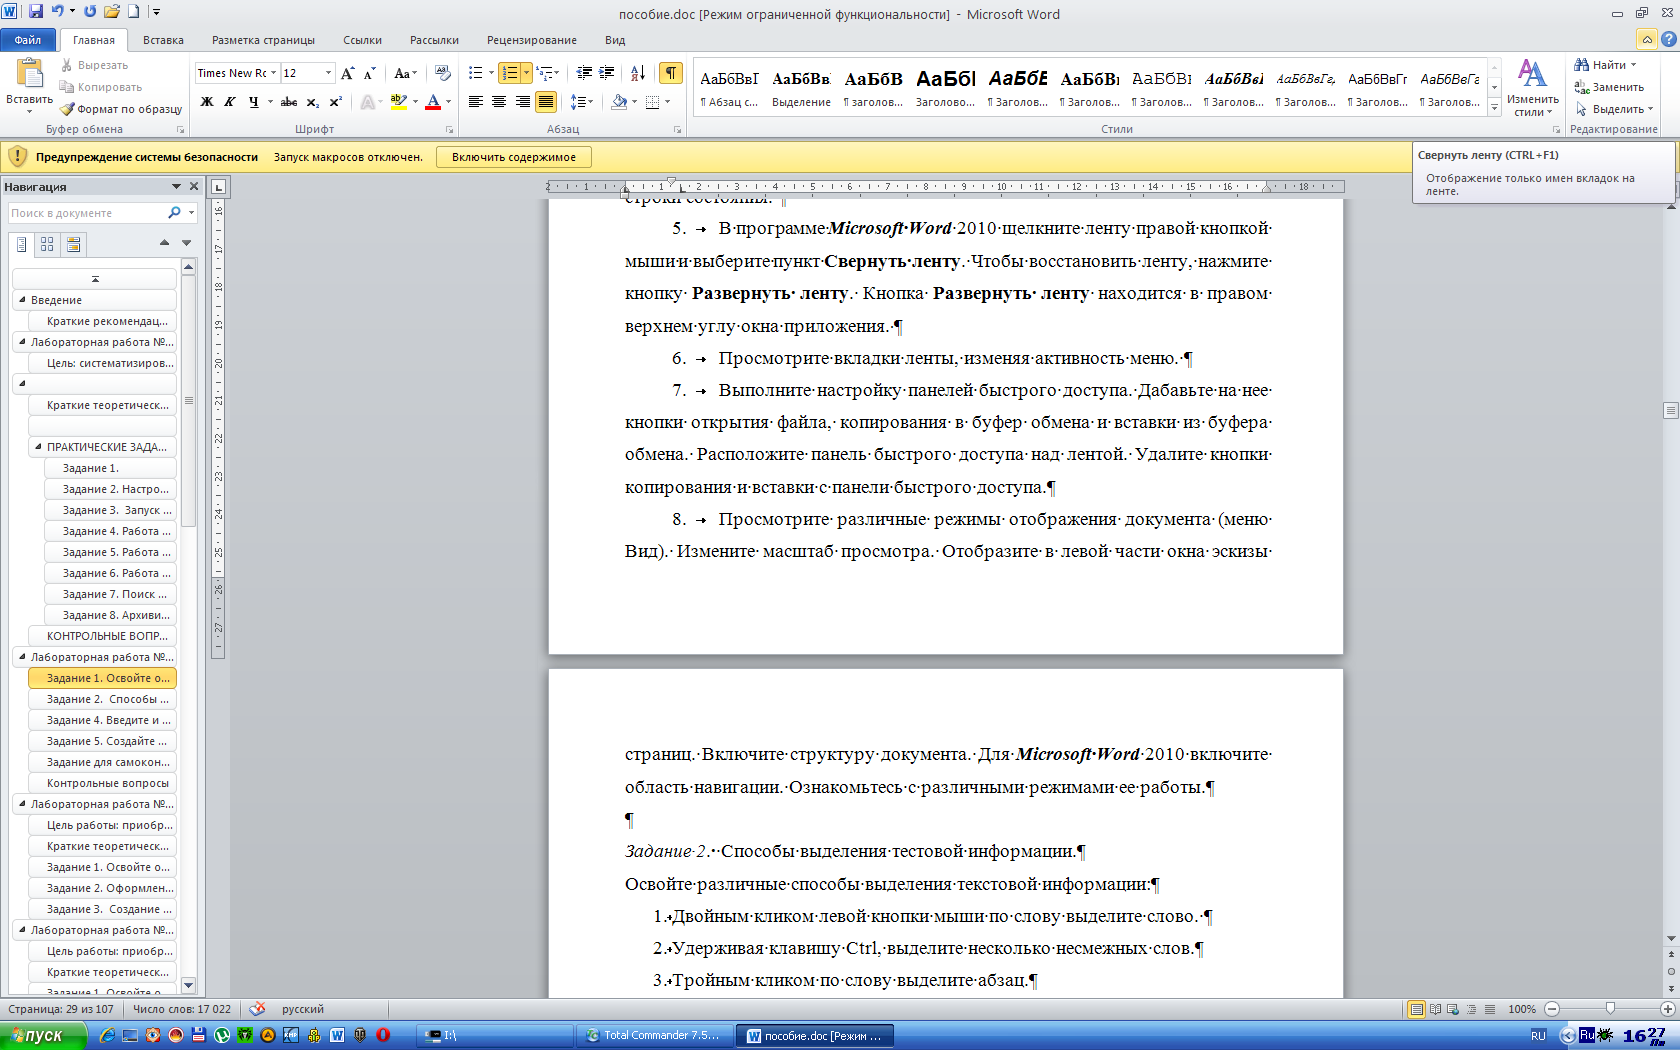Open the font name dropdown
1680x1050 pixels.
click(x=273, y=73)
